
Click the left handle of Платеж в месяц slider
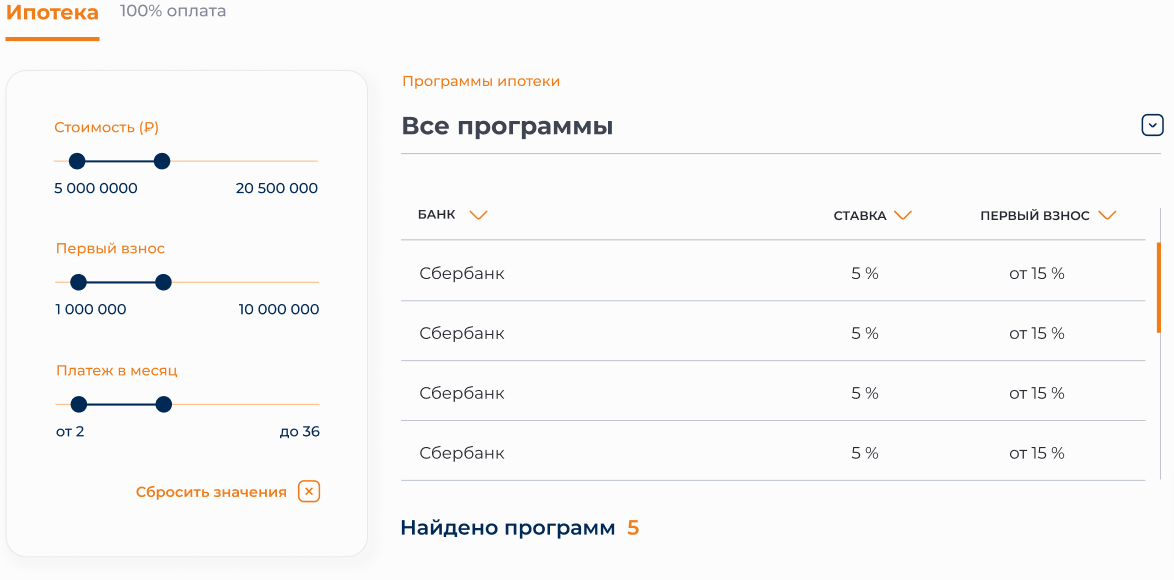79,404
